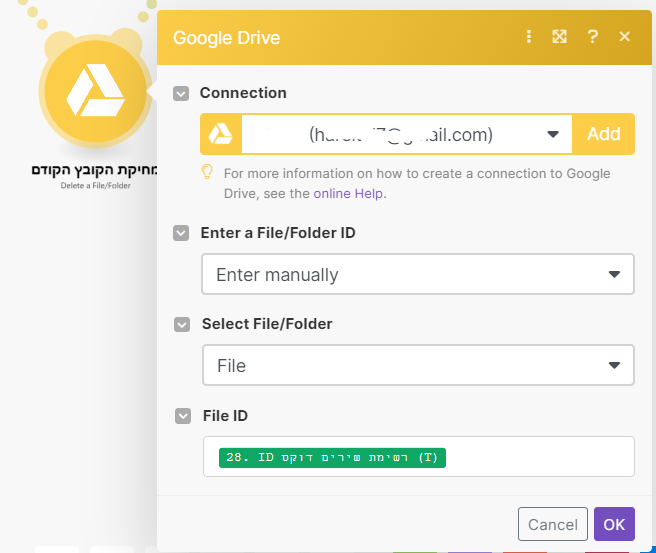Click the 'Delete a File/Folder' module label

(x=95, y=185)
